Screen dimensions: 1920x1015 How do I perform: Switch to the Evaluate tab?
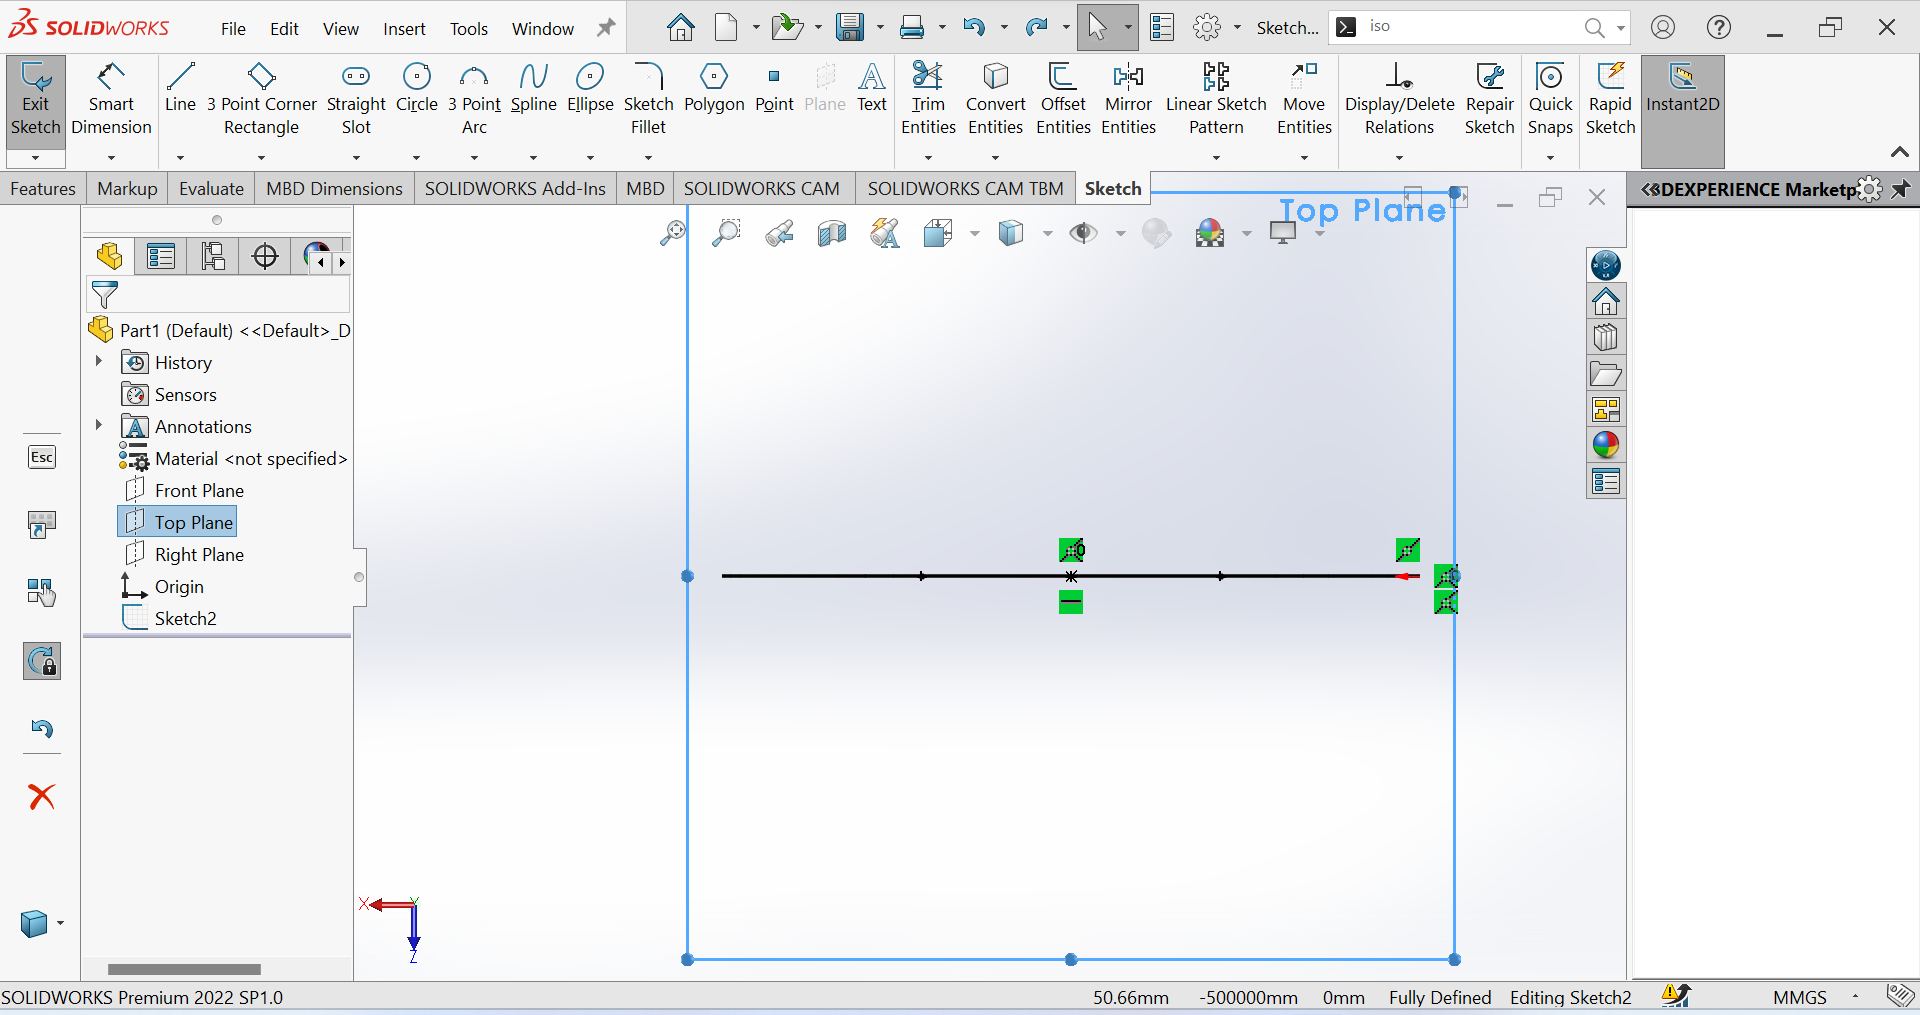(x=211, y=189)
